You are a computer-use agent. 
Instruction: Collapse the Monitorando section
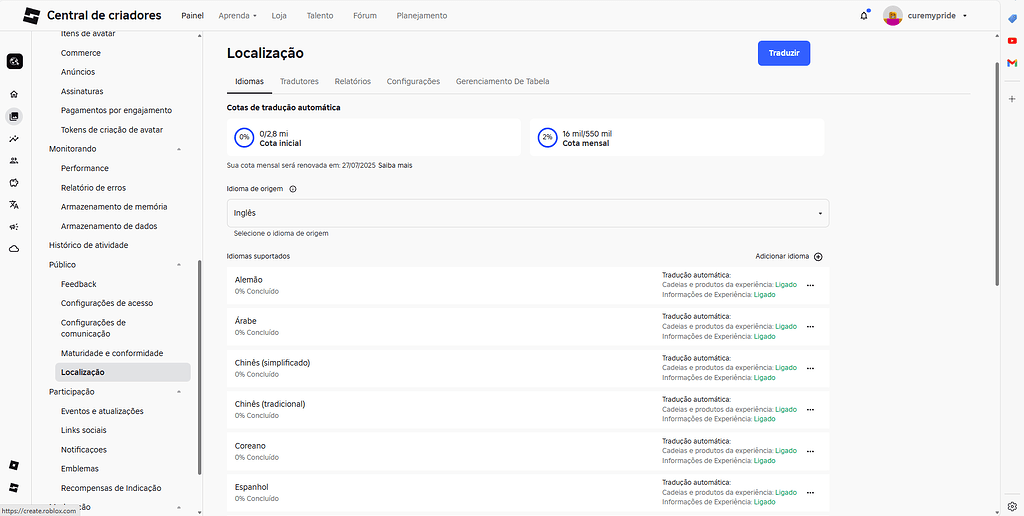click(x=179, y=149)
